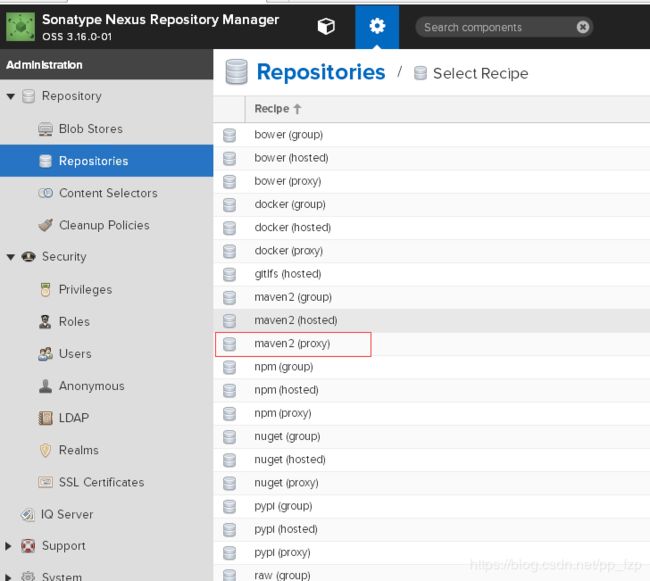Click the Privileges medal icon
This screenshot has height=581, width=650.
(x=45, y=290)
